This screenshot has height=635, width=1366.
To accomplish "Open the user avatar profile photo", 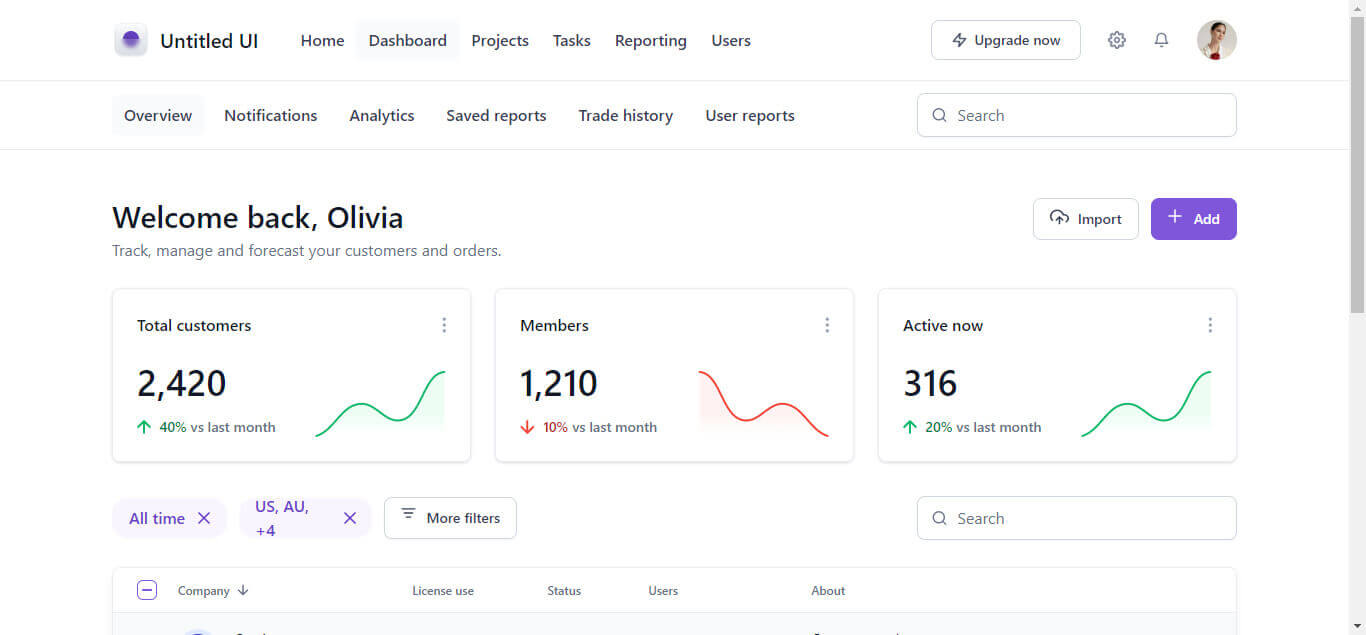I will (1217, 40).
